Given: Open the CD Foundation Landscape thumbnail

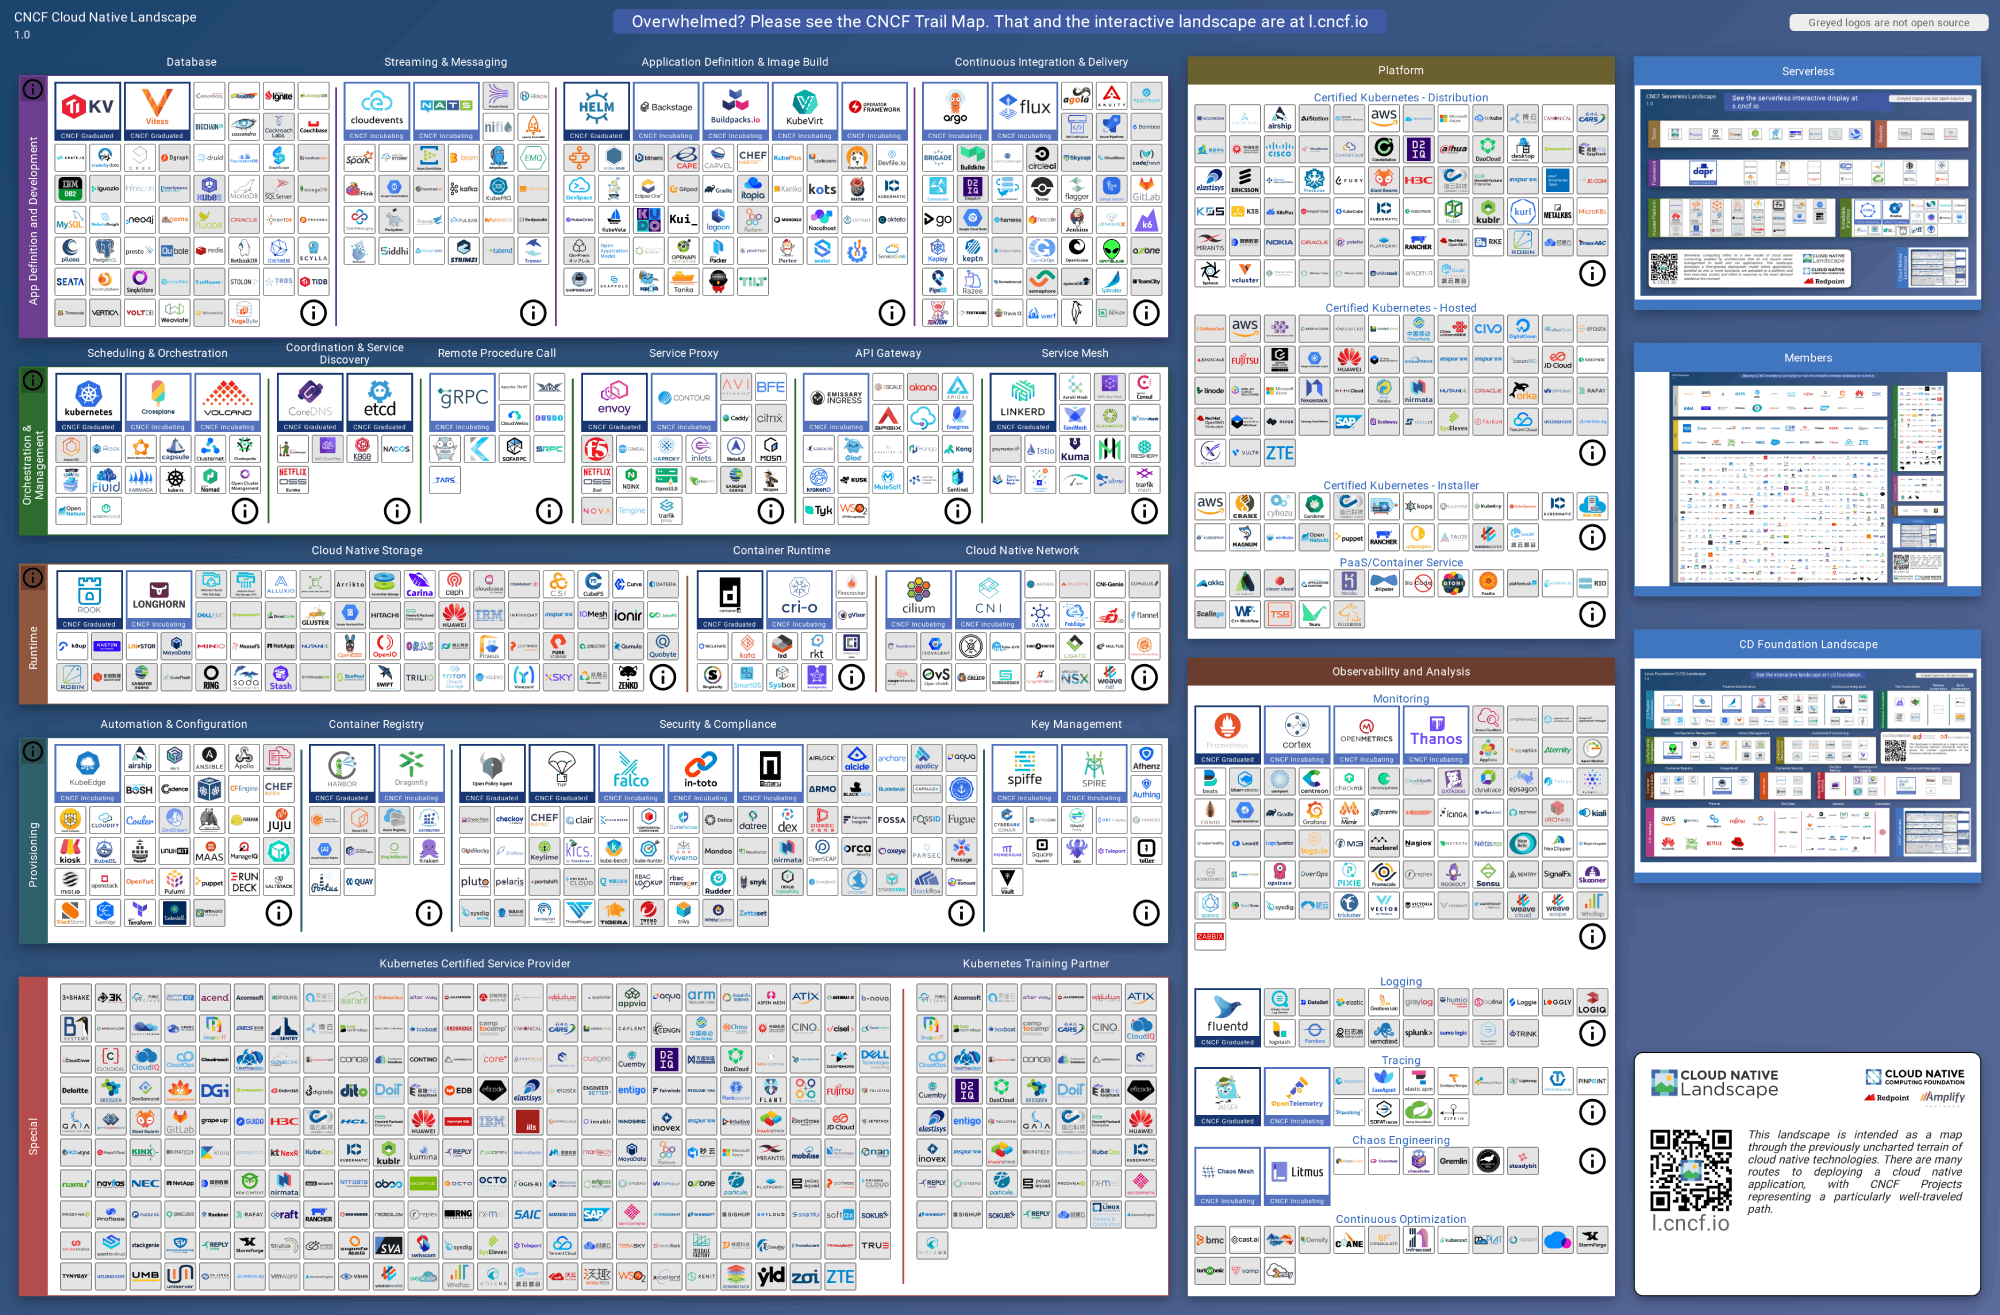Looking at the screenshot, I should tap(1807, 764).
